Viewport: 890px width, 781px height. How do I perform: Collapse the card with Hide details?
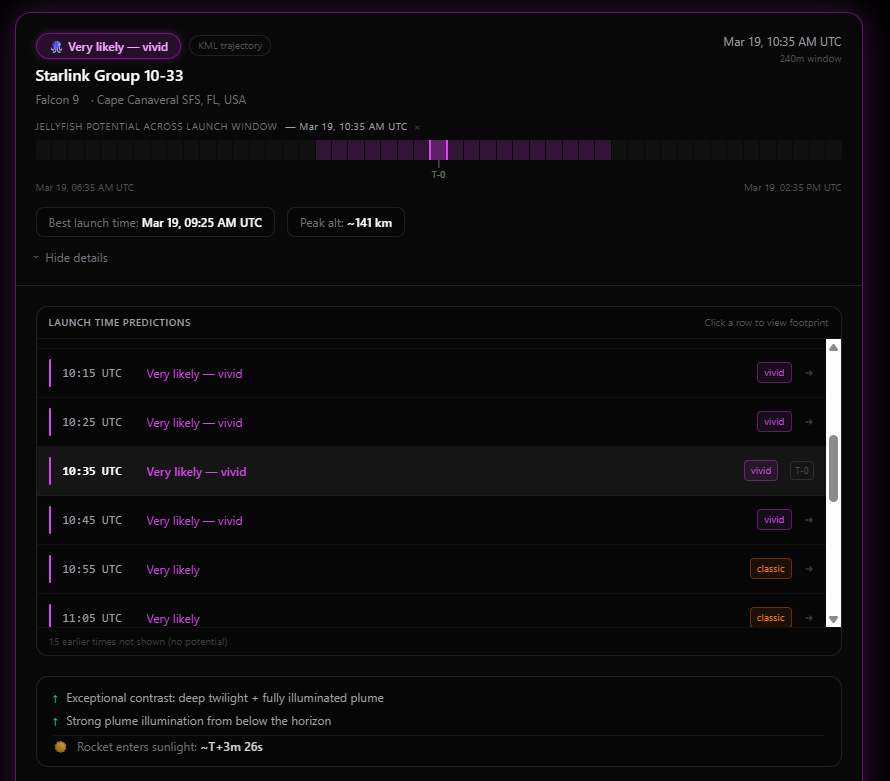[x=71, y=258]
